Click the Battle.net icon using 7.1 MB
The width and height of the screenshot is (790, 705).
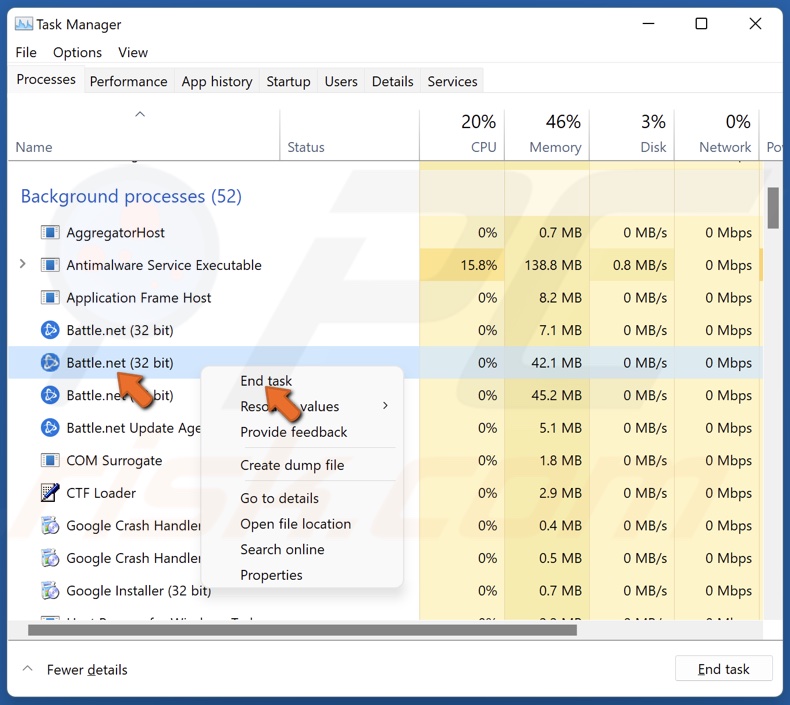tap(50, 330)
